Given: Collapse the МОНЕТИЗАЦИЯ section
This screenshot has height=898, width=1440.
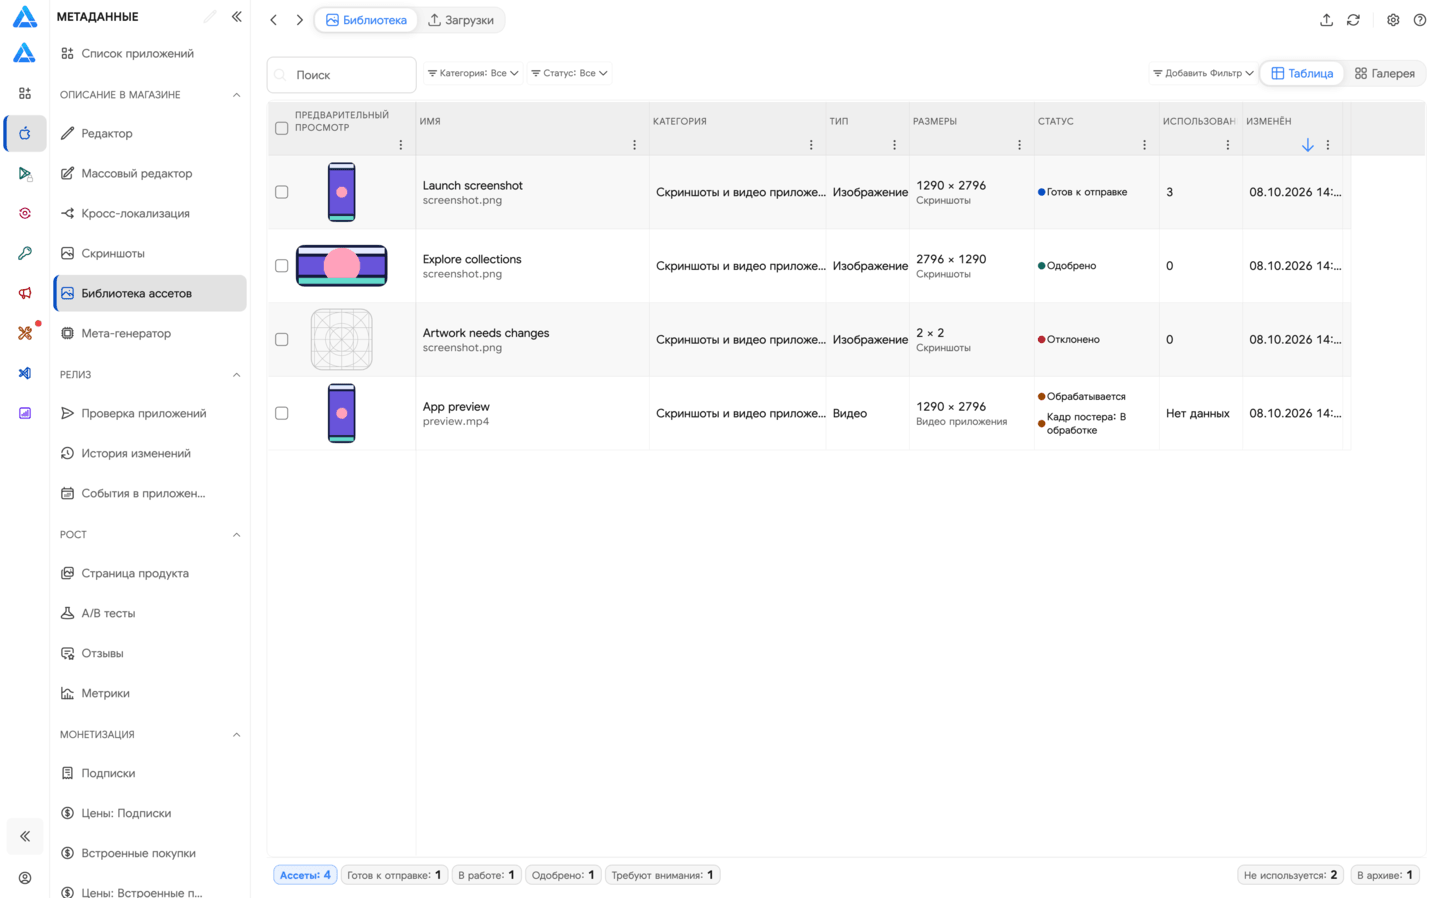Looking at the screenshot, I should pyautogui.click(x=236, y=735).
